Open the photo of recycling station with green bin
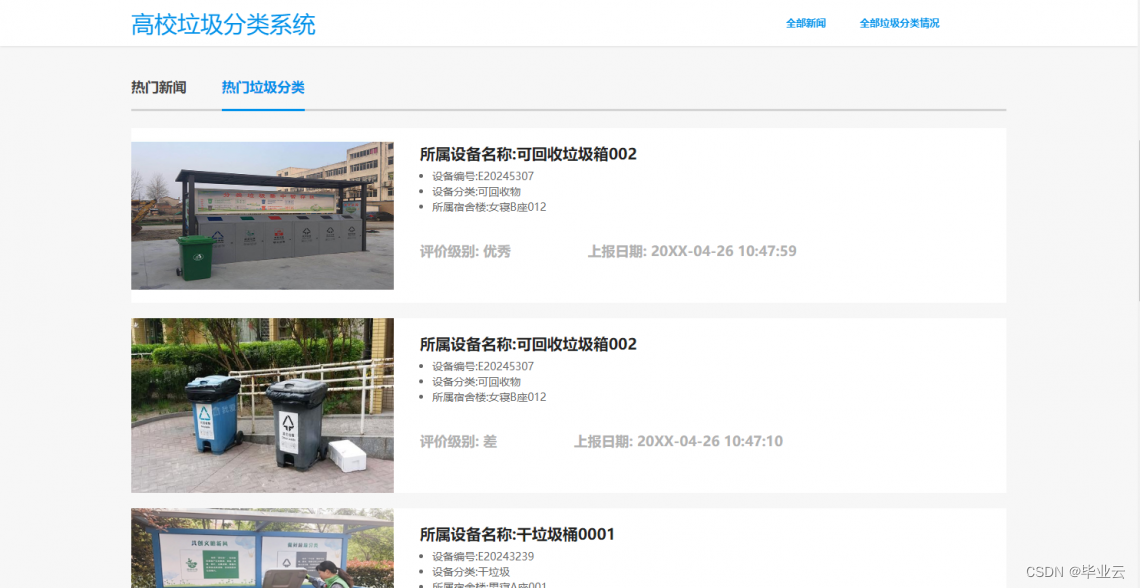 click(262, 215)
